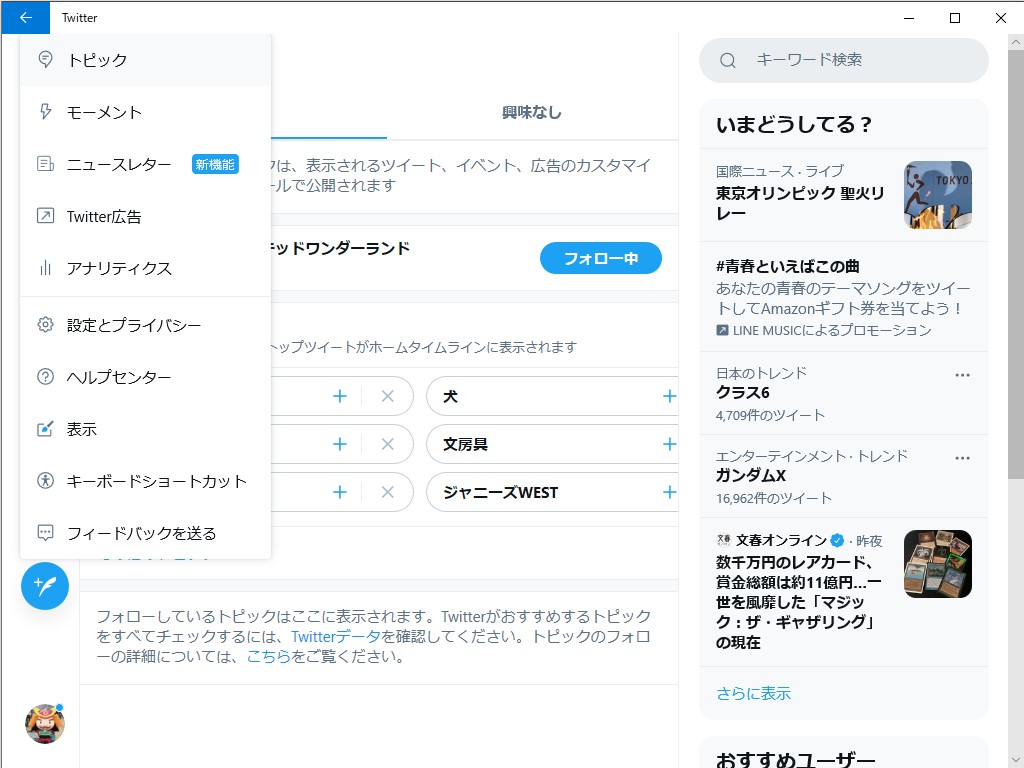The image size is (1024, 768).
Task: Click the lightning icon beside モーメント
Action: 44,112
